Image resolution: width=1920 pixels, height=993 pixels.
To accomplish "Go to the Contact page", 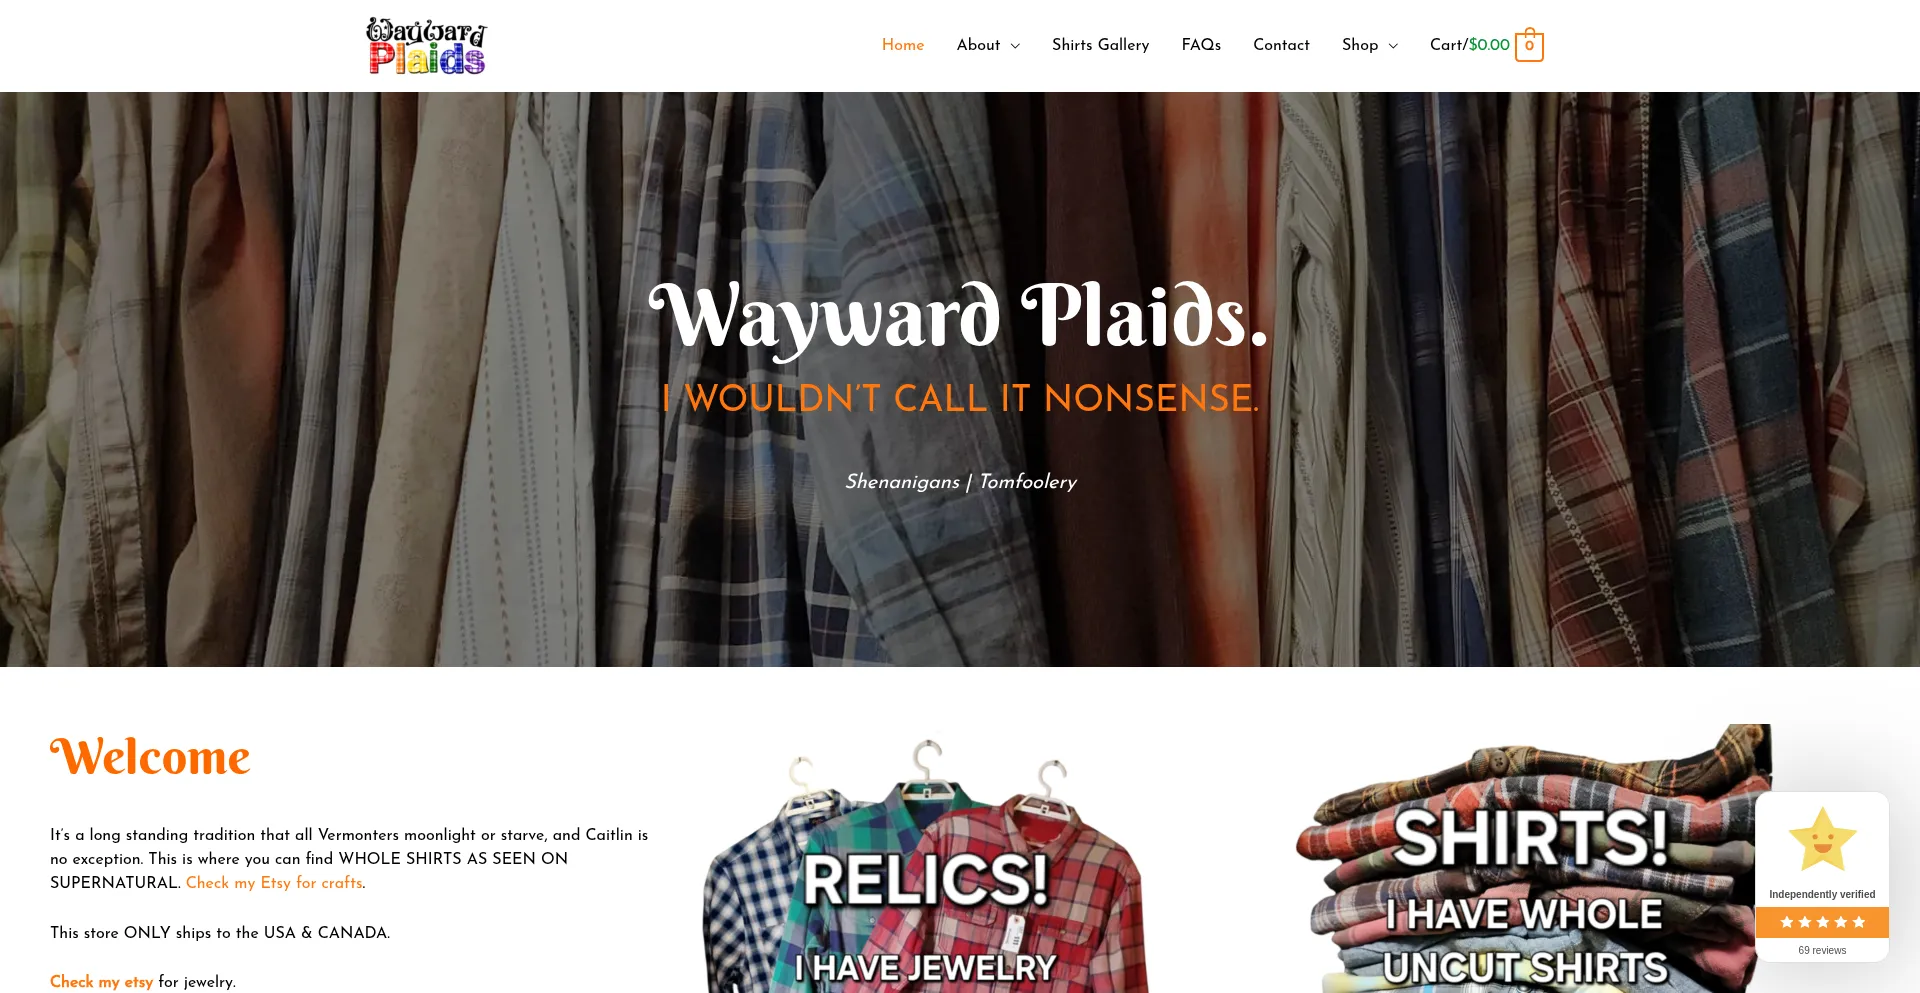I will click(1281, 45).
